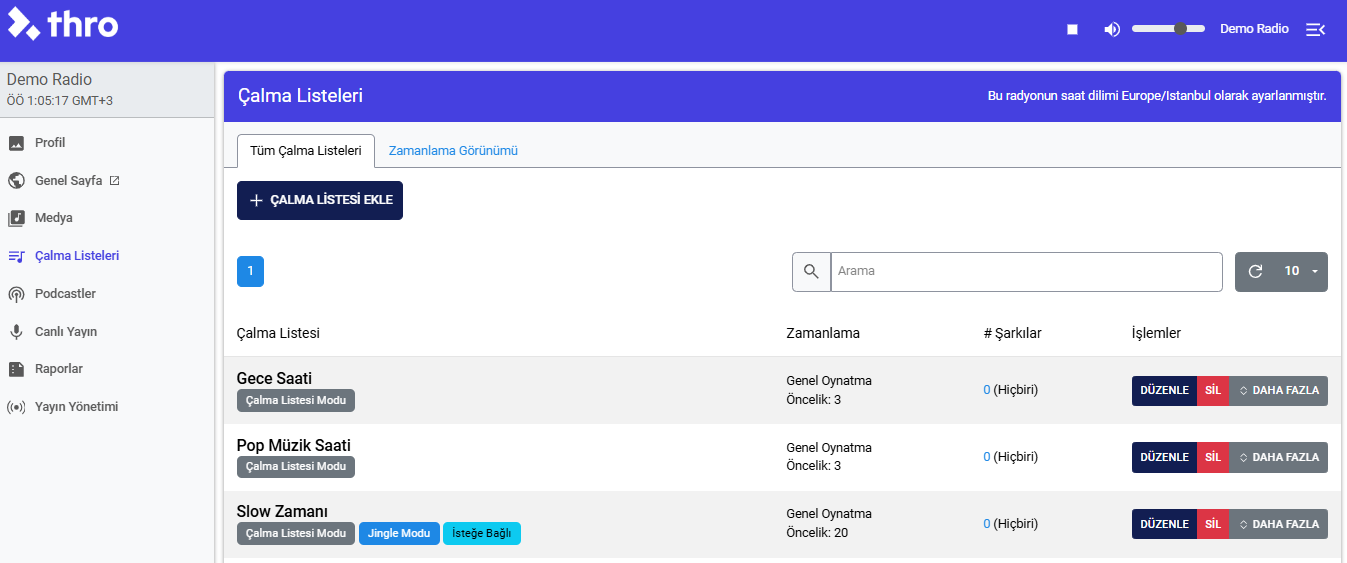This screenshot has width=1347, height=563.
Task: Click the playlist icon beside Çalma Listeleri
Action: [16, 256]
